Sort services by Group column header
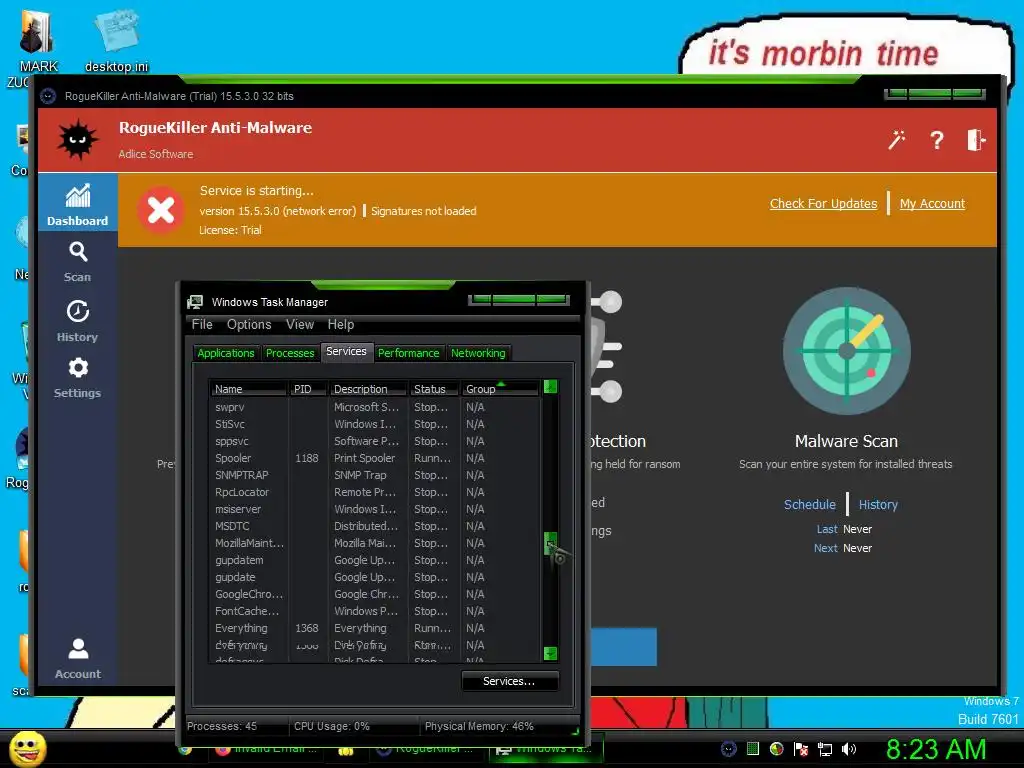 point(500,389)
